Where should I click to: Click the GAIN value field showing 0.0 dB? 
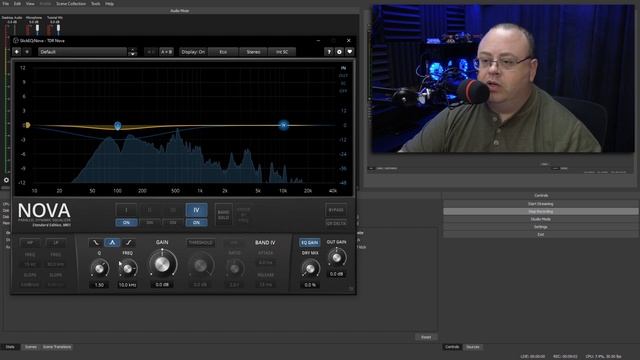(x=162, y=284)
